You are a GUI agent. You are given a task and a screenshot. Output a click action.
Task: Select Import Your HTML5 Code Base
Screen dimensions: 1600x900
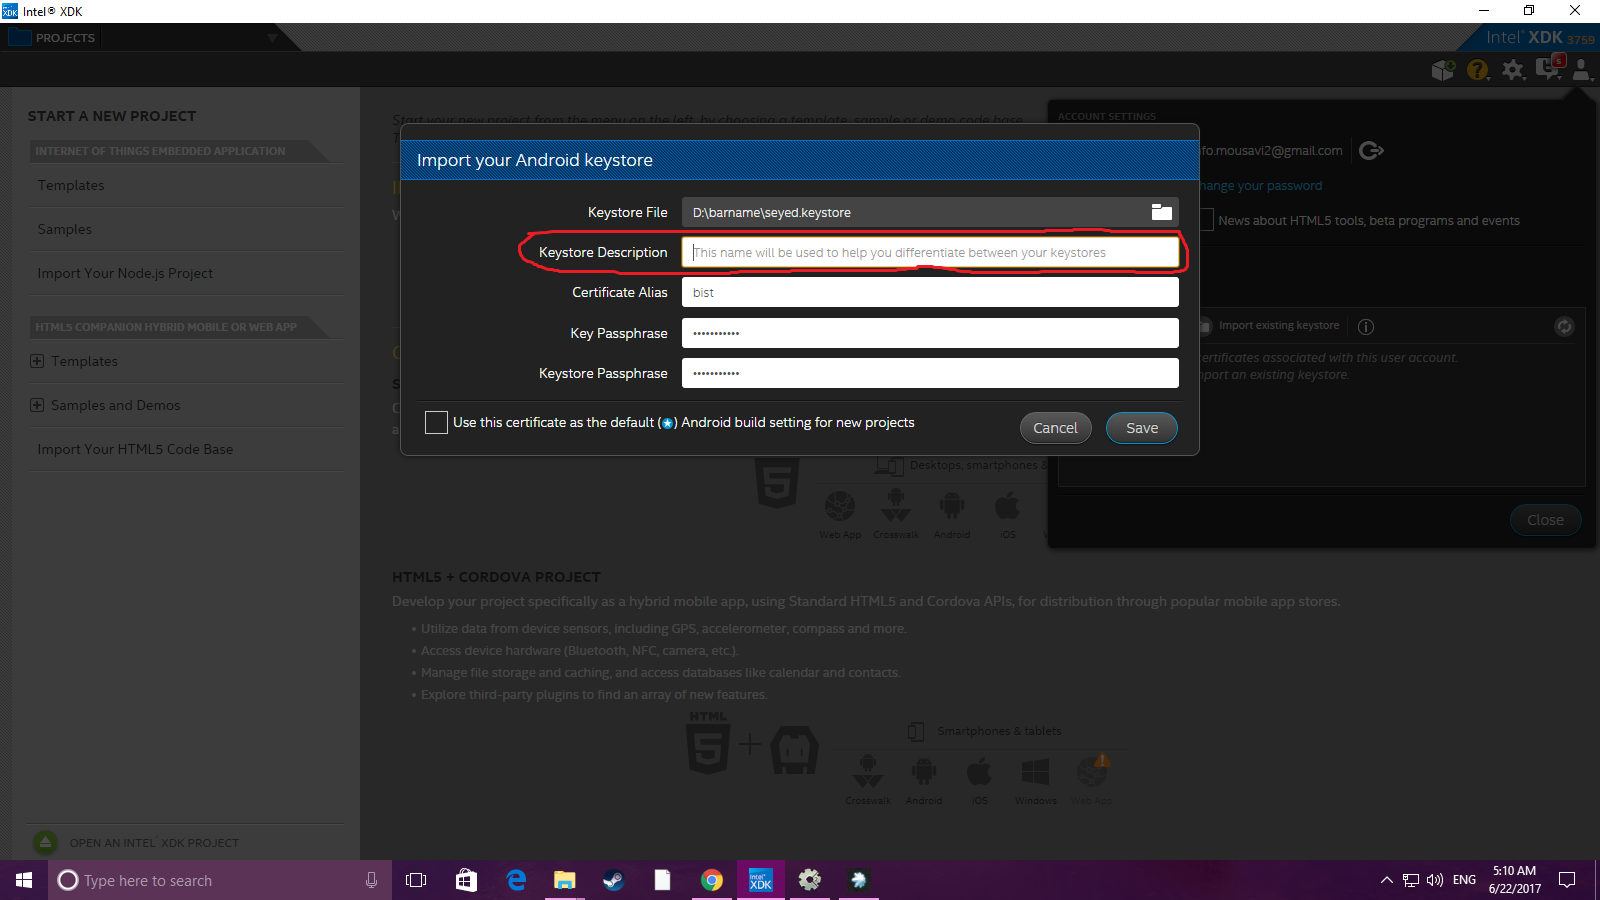click(135, 449)
